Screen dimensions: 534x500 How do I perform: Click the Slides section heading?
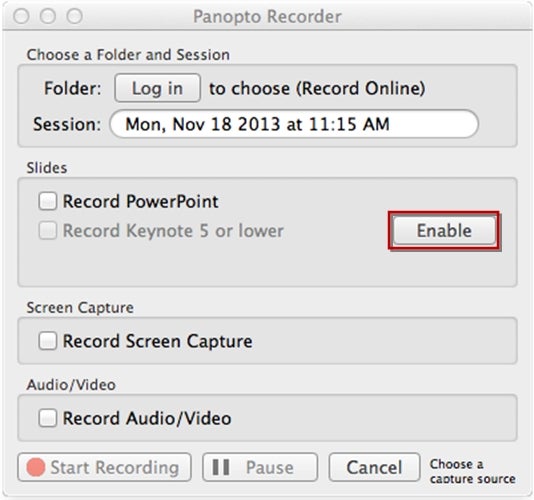coord(47,168)
